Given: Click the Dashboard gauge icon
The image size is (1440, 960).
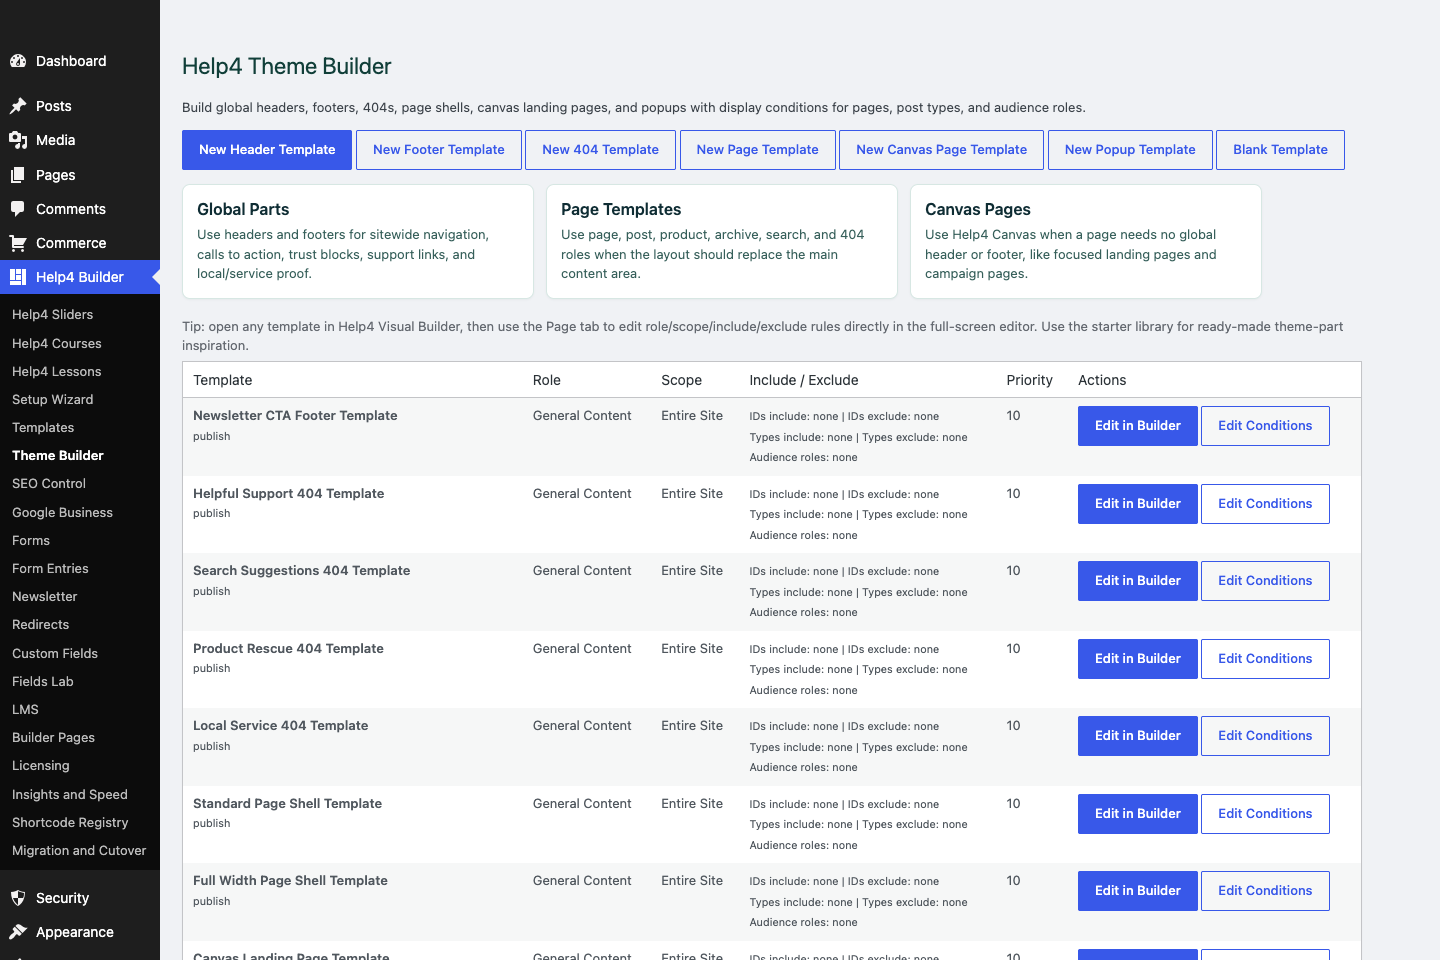Looking at the screenshot, I should [18, 61].
